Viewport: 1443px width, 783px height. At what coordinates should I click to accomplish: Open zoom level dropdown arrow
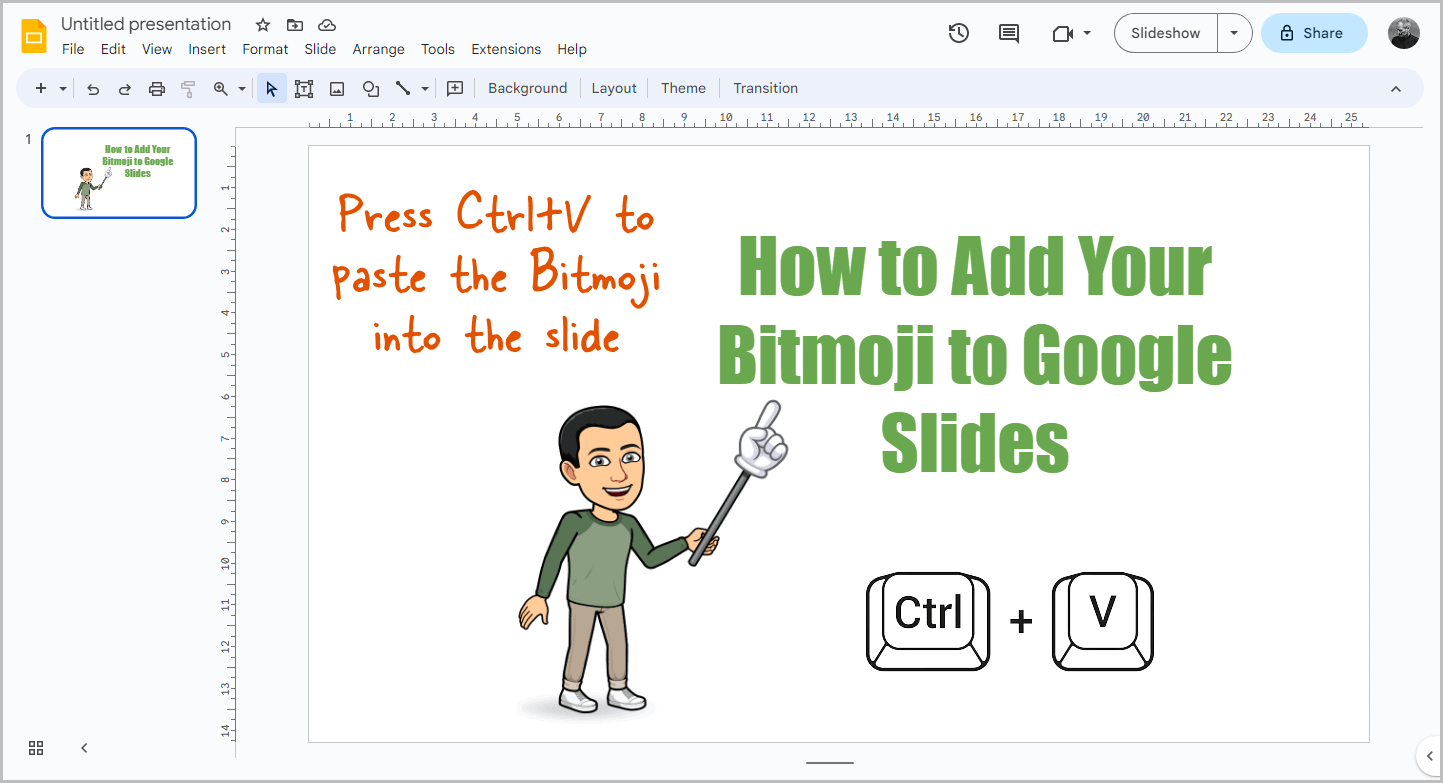[x=242, y=88]
